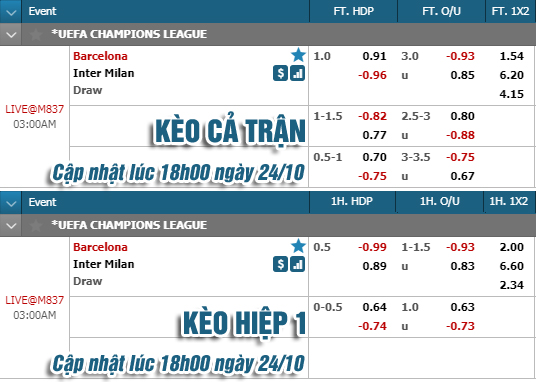This screenshot has height=382, width=536.
Task: Toggle the blue favorite star for first-half Barcelona match
Action: (298, 246)
